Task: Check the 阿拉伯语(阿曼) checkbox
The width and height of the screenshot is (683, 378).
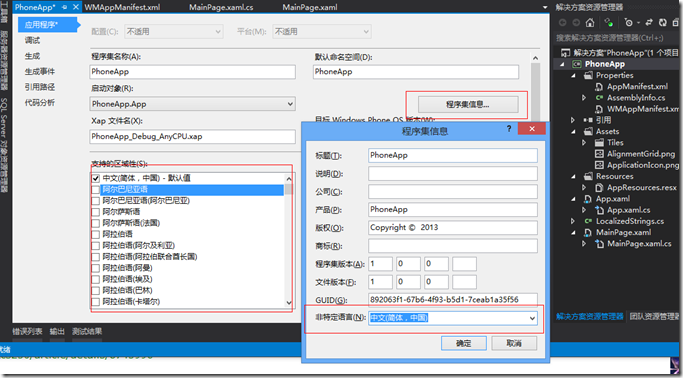Action: coord(96,268)
